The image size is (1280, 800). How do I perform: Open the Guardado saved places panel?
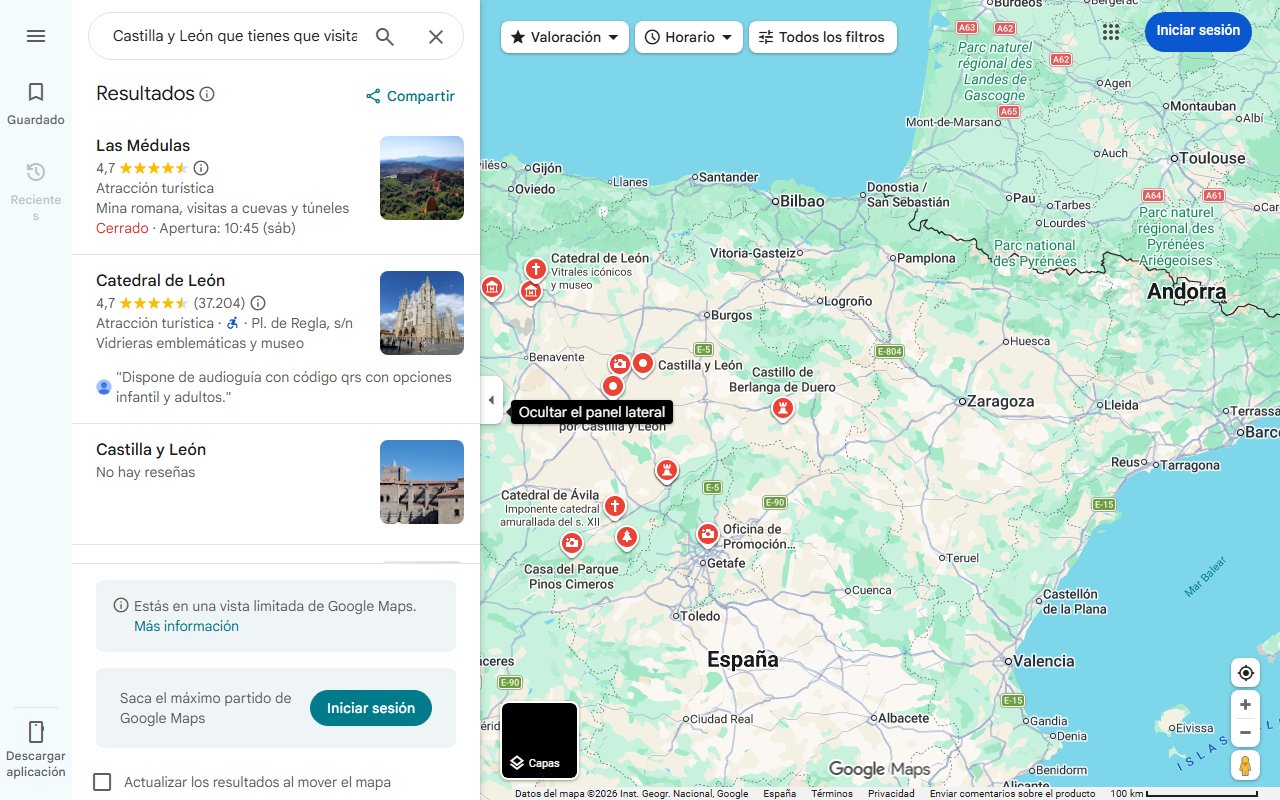(x=36, y=104)
